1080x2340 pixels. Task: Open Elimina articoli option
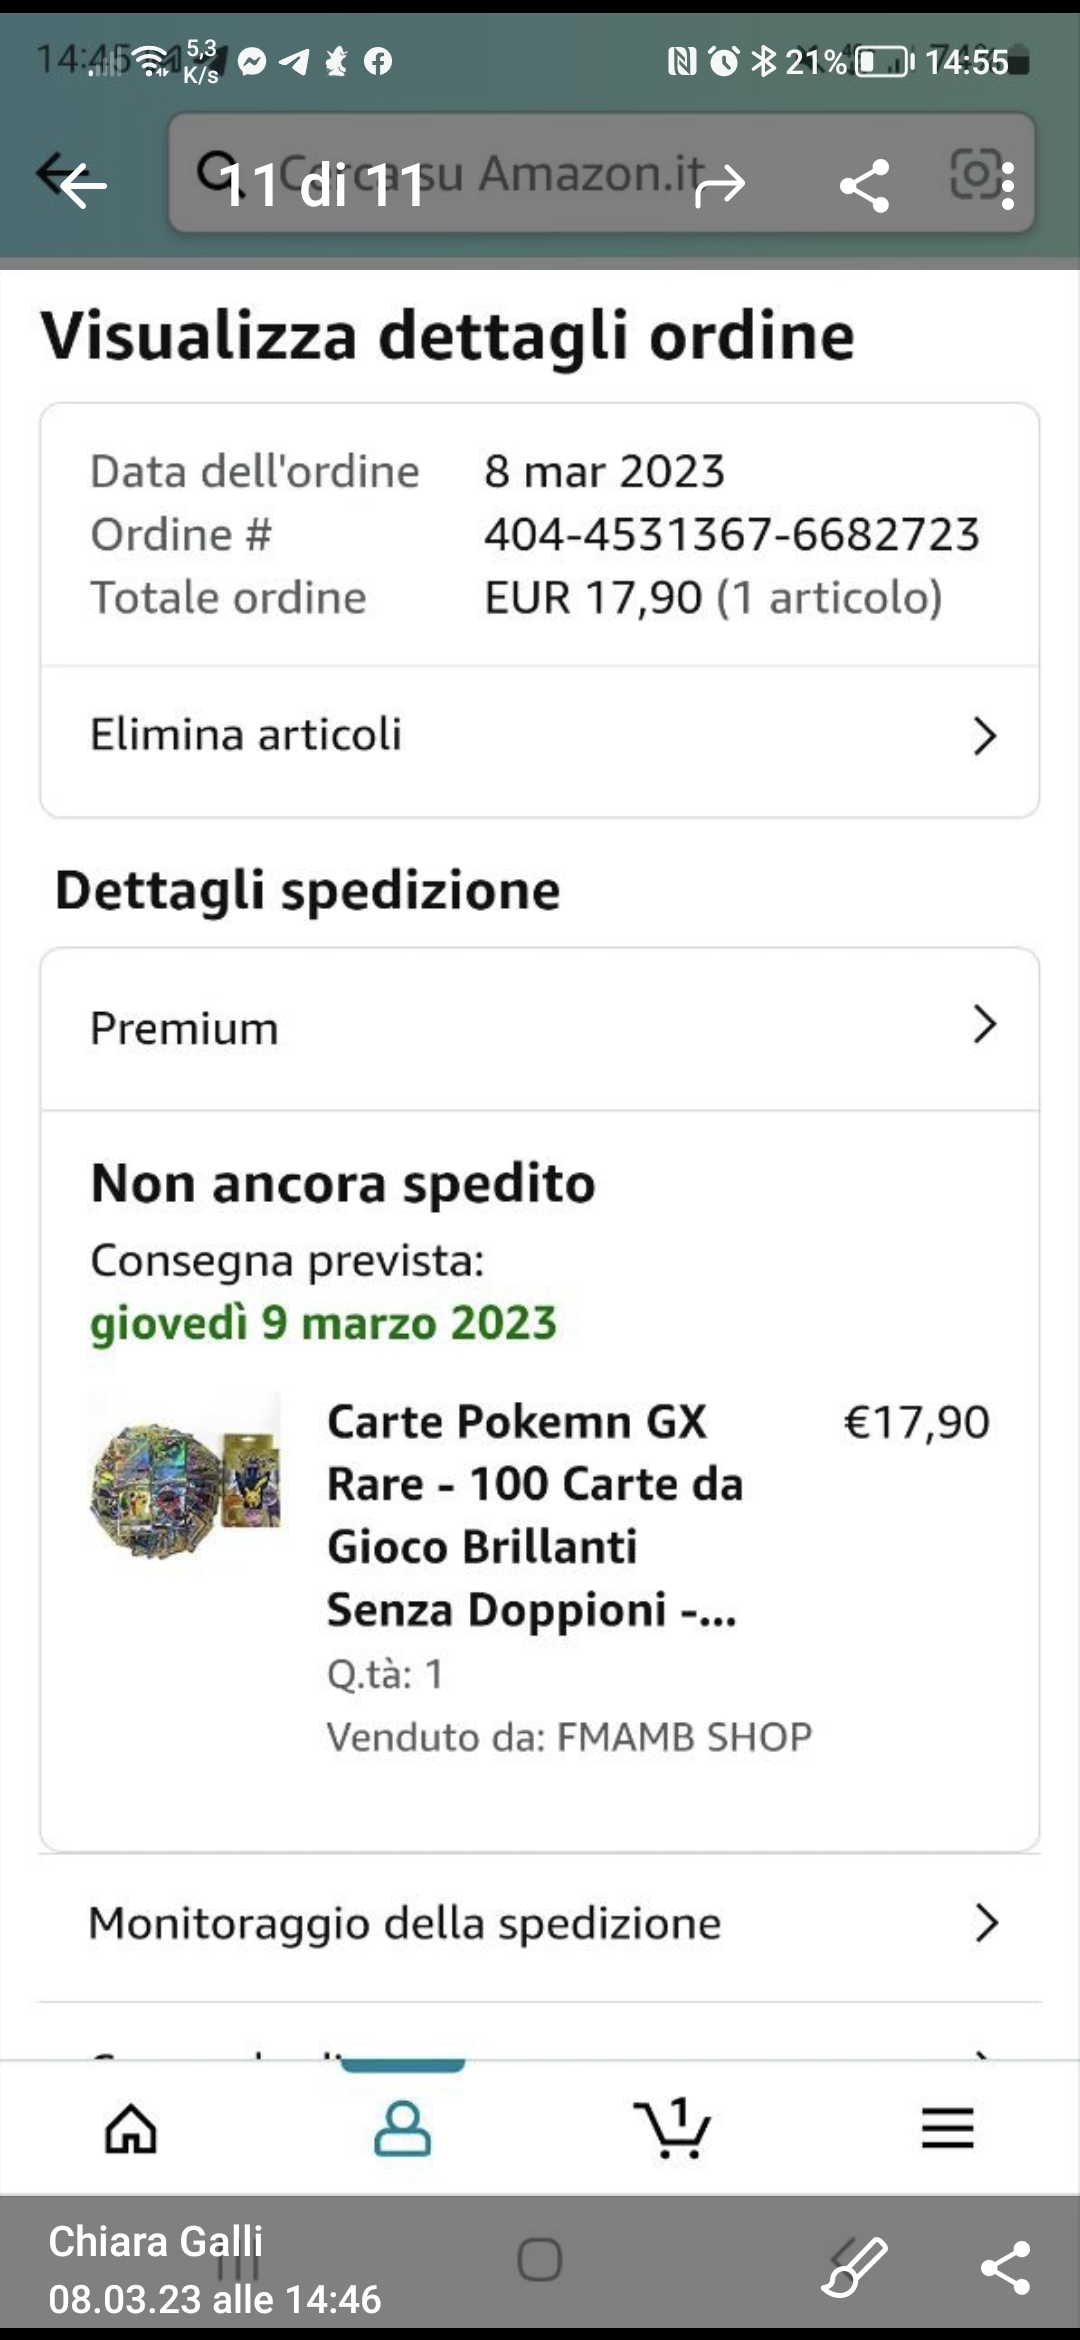(246, 735)
